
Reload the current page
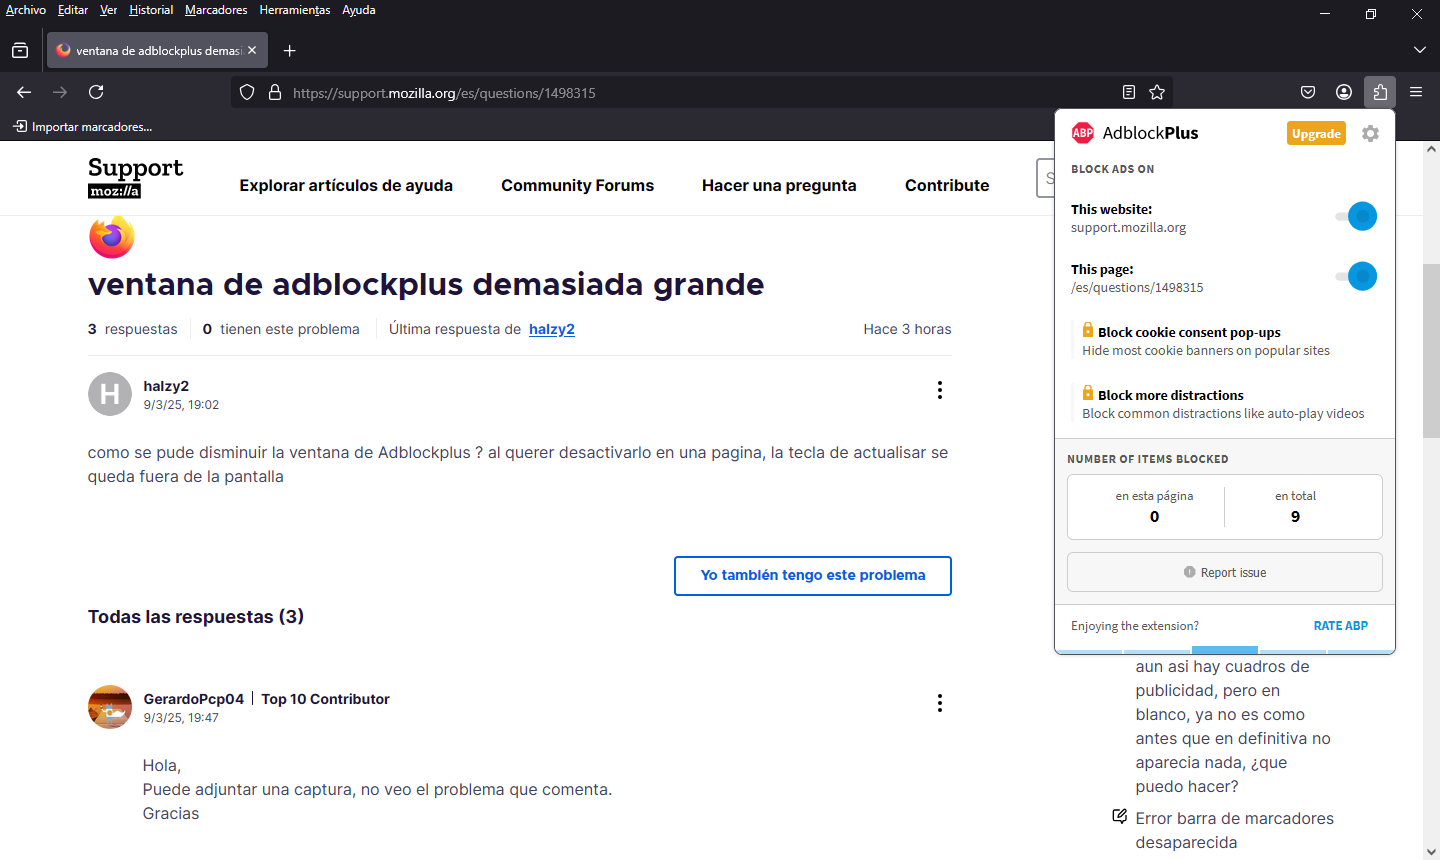[96, 92]
